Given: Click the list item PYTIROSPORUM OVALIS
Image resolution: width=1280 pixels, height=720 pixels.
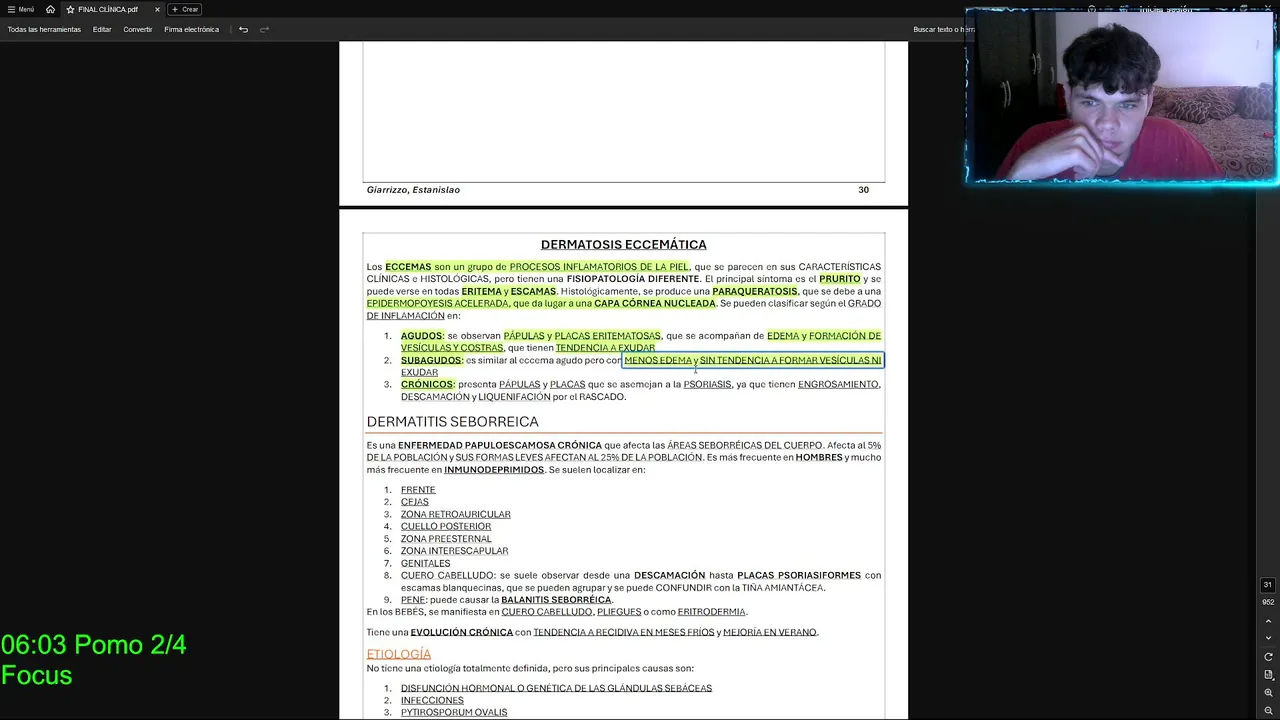Looking at the screenshot, I should click(454, 713).
